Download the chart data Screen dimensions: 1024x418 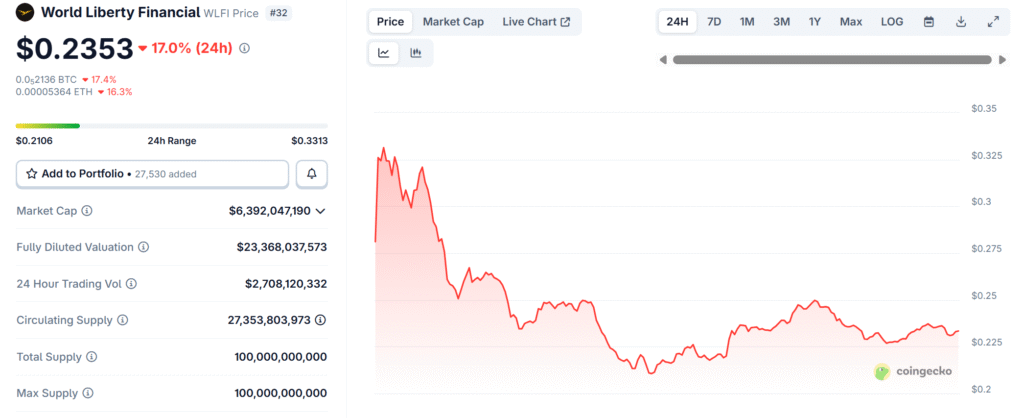[x=961, y=22]
